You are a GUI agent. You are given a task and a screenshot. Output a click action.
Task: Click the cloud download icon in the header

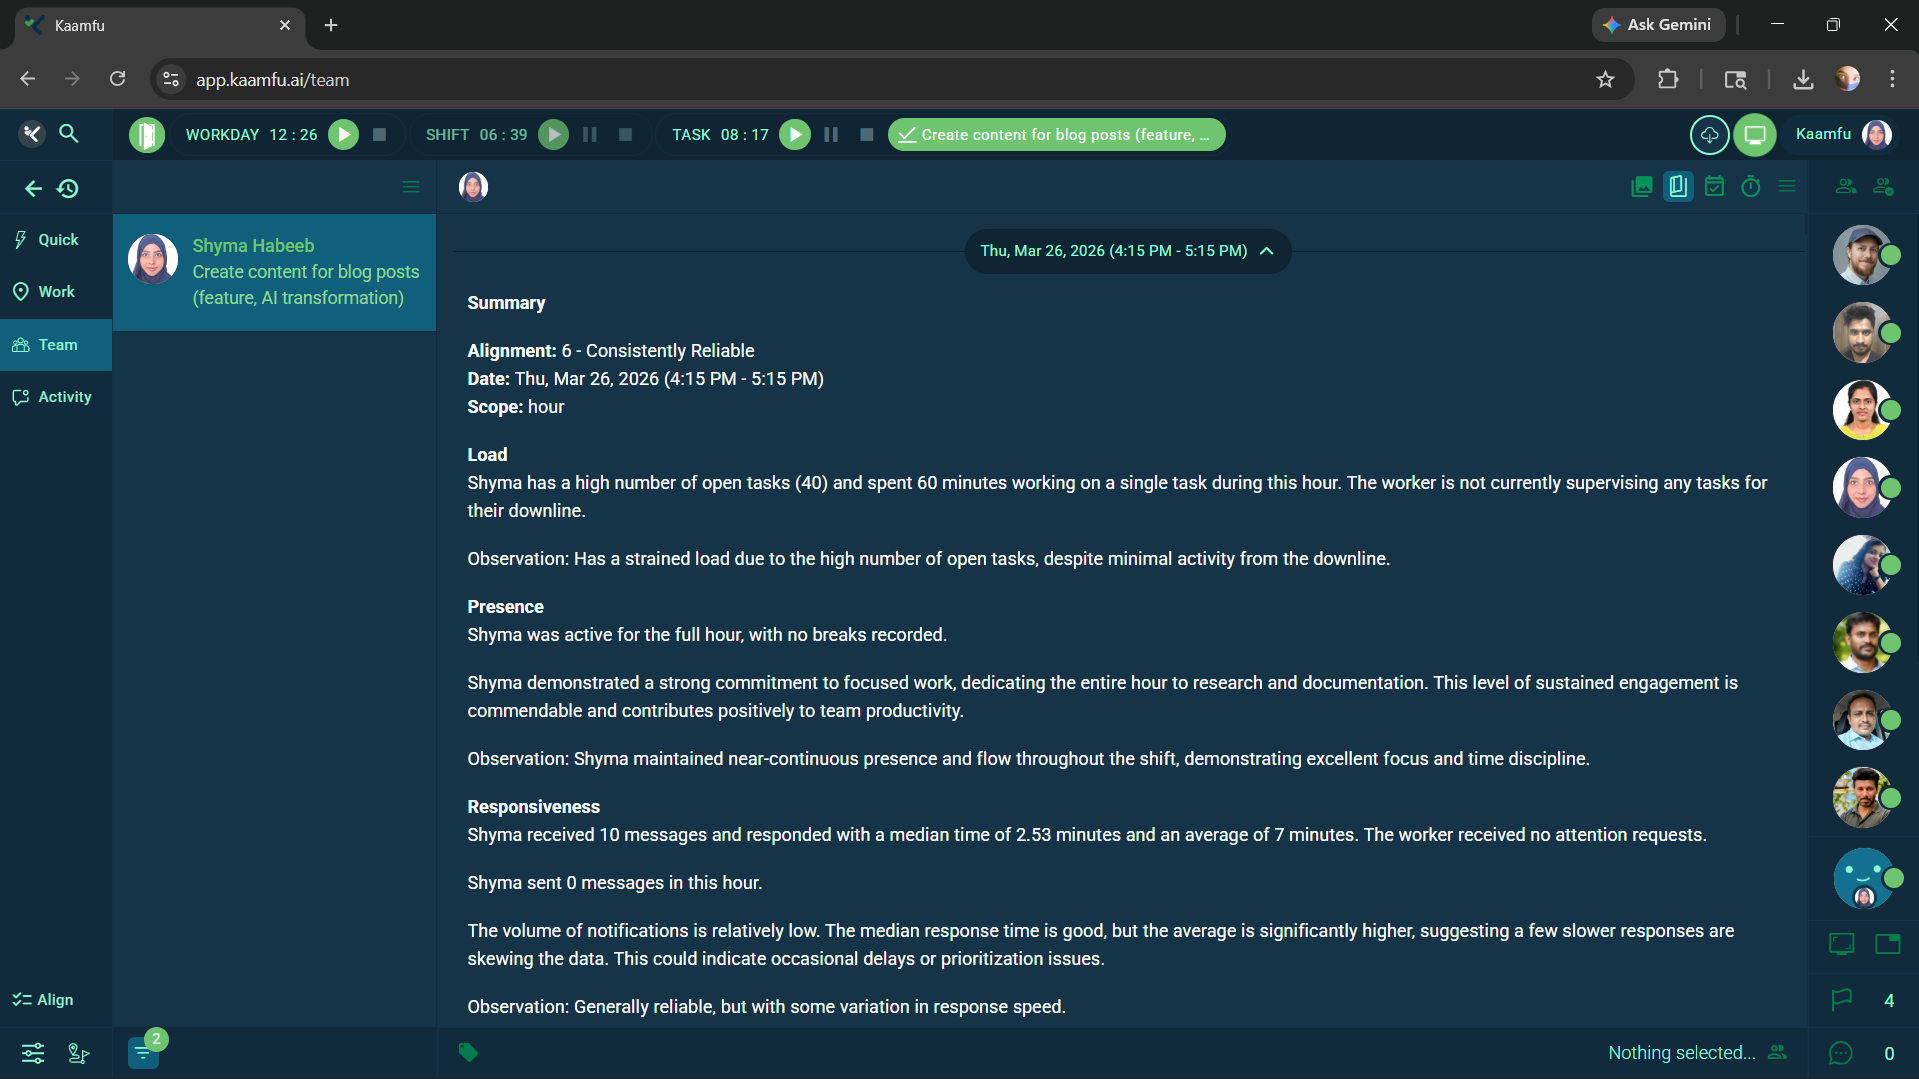tap(1709, 135)
